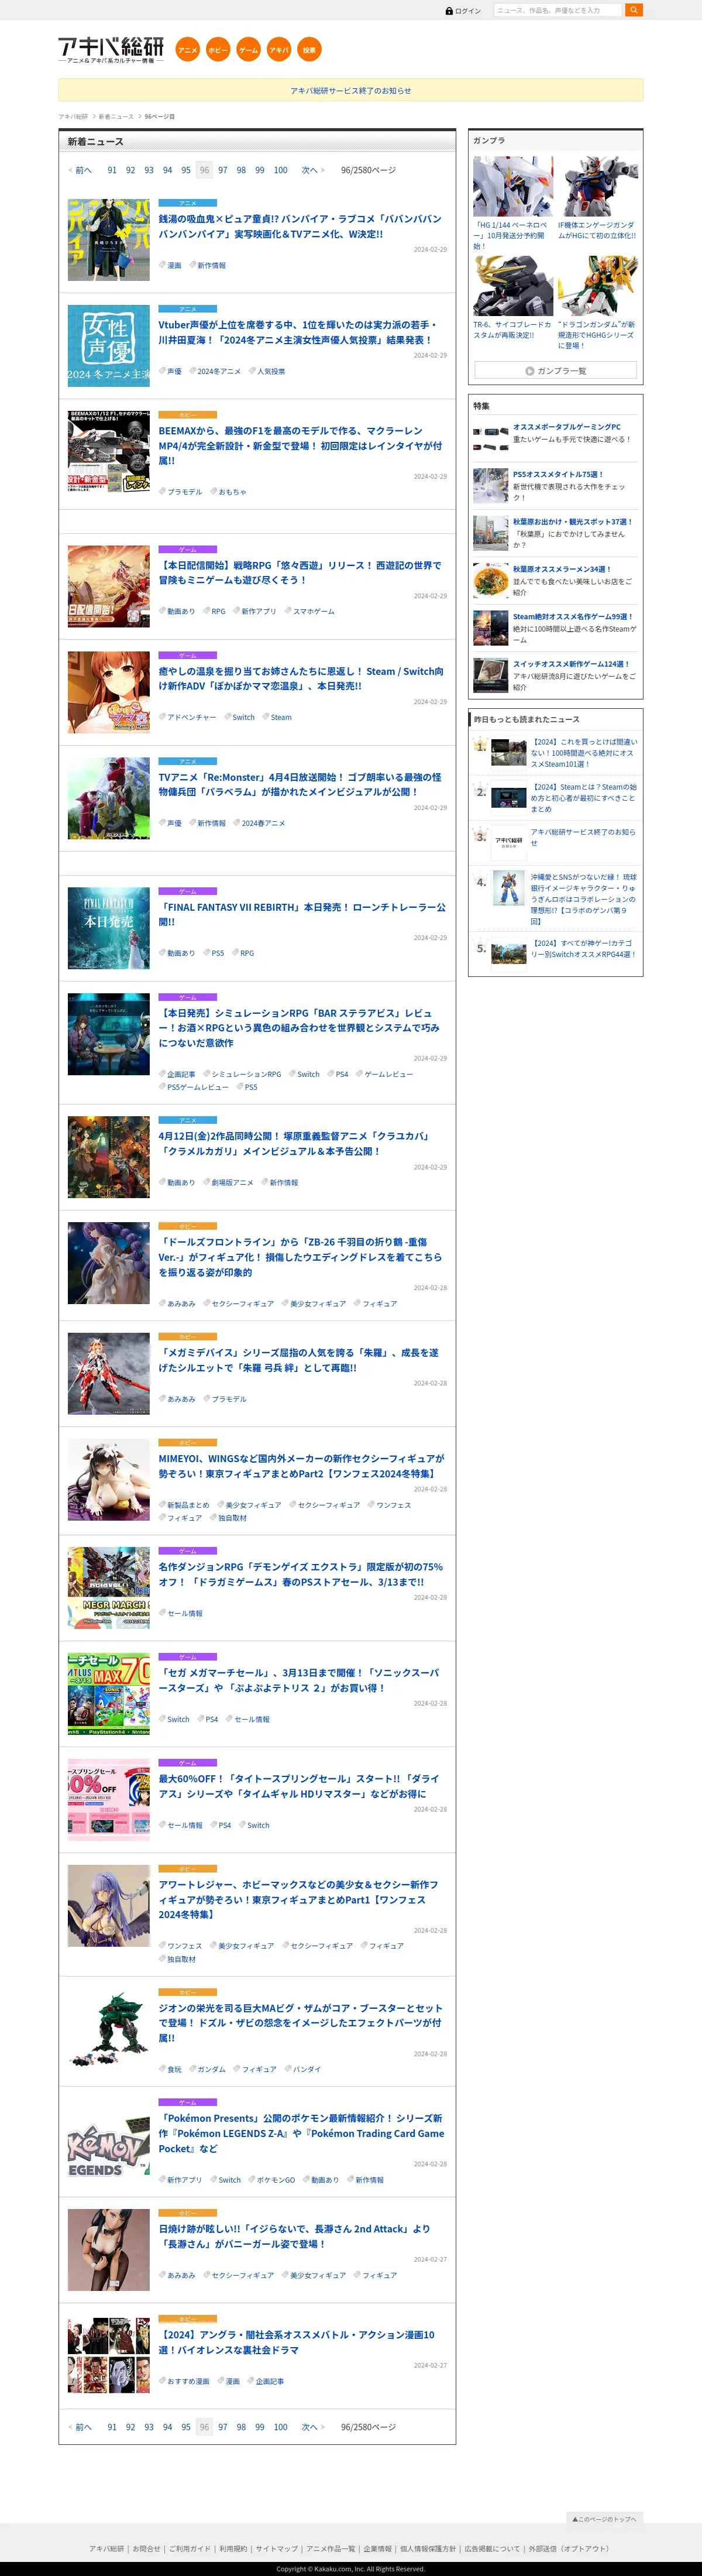The height and width of the screenshot is (2576, 702).
Task: Open the BEEMAX McLaren MP4/4 article
Action: coord(300,445)
